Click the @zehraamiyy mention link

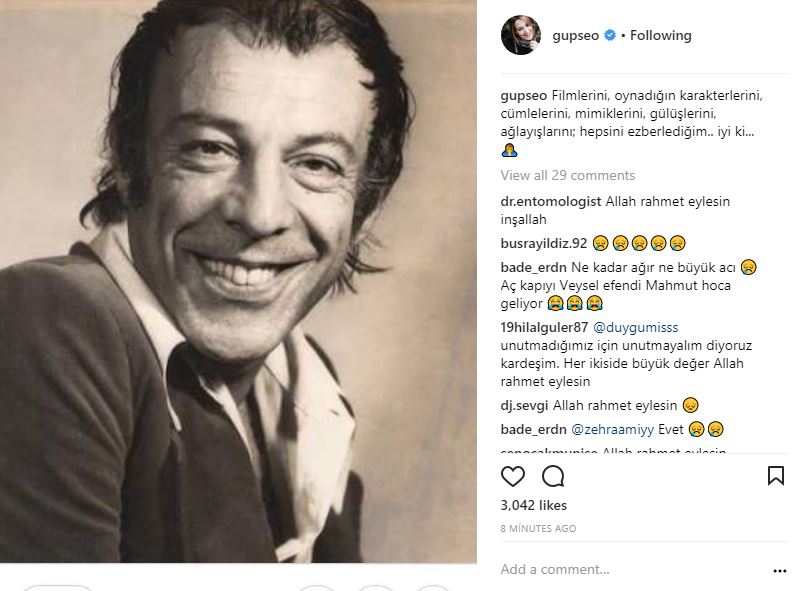[x=610, y=429]
